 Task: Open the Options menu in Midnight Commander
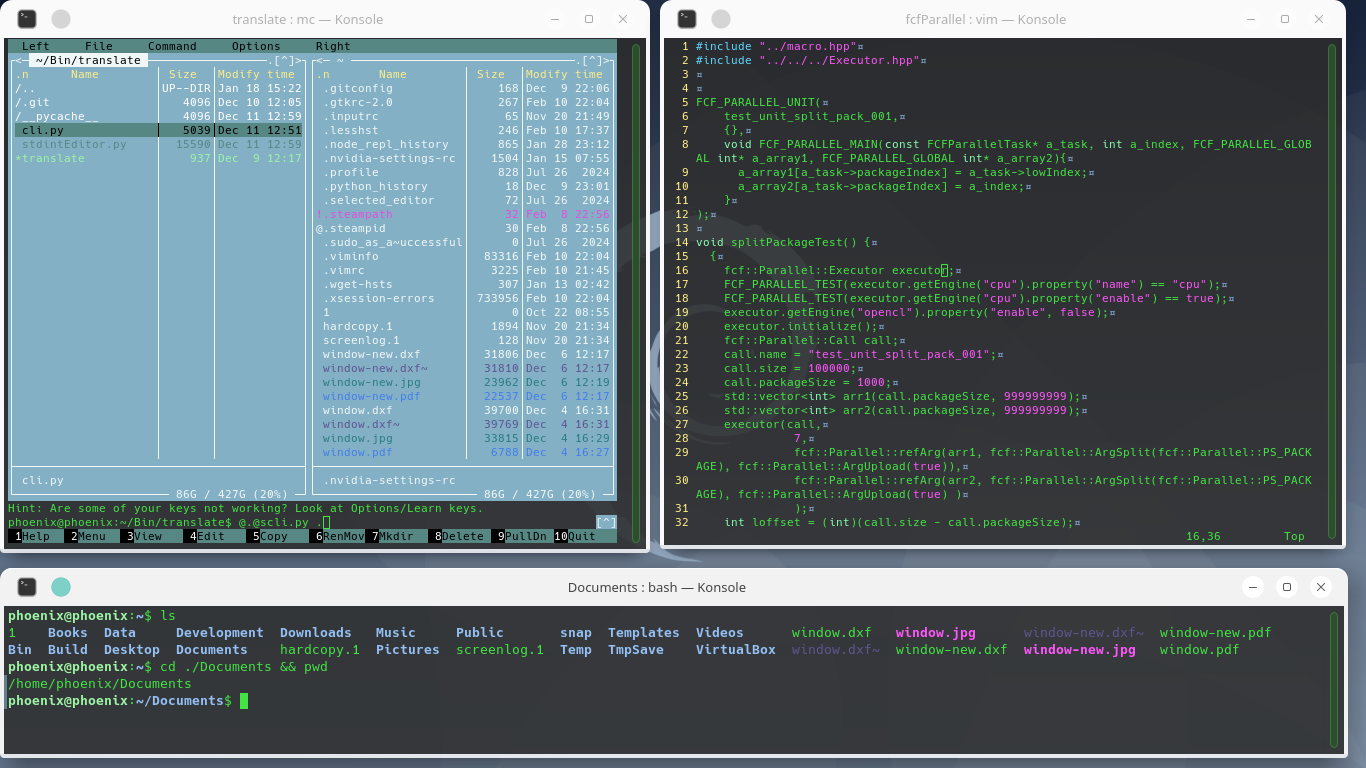[x=255, y=46]
